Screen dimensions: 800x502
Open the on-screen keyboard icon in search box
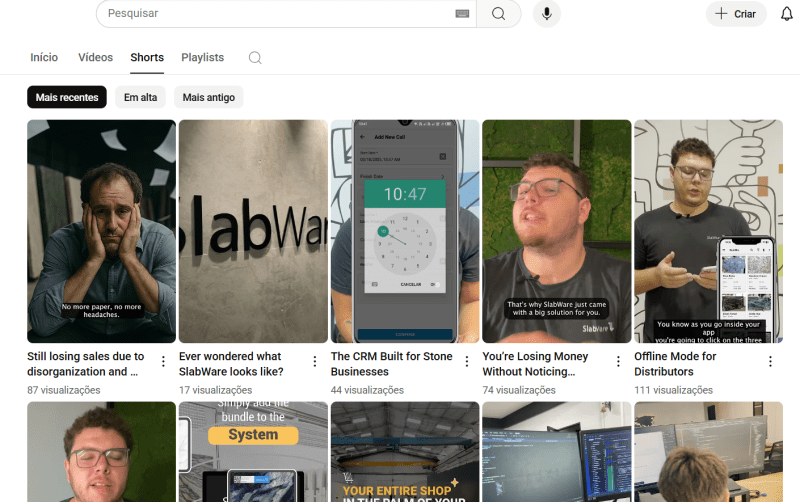pos(462,14)
